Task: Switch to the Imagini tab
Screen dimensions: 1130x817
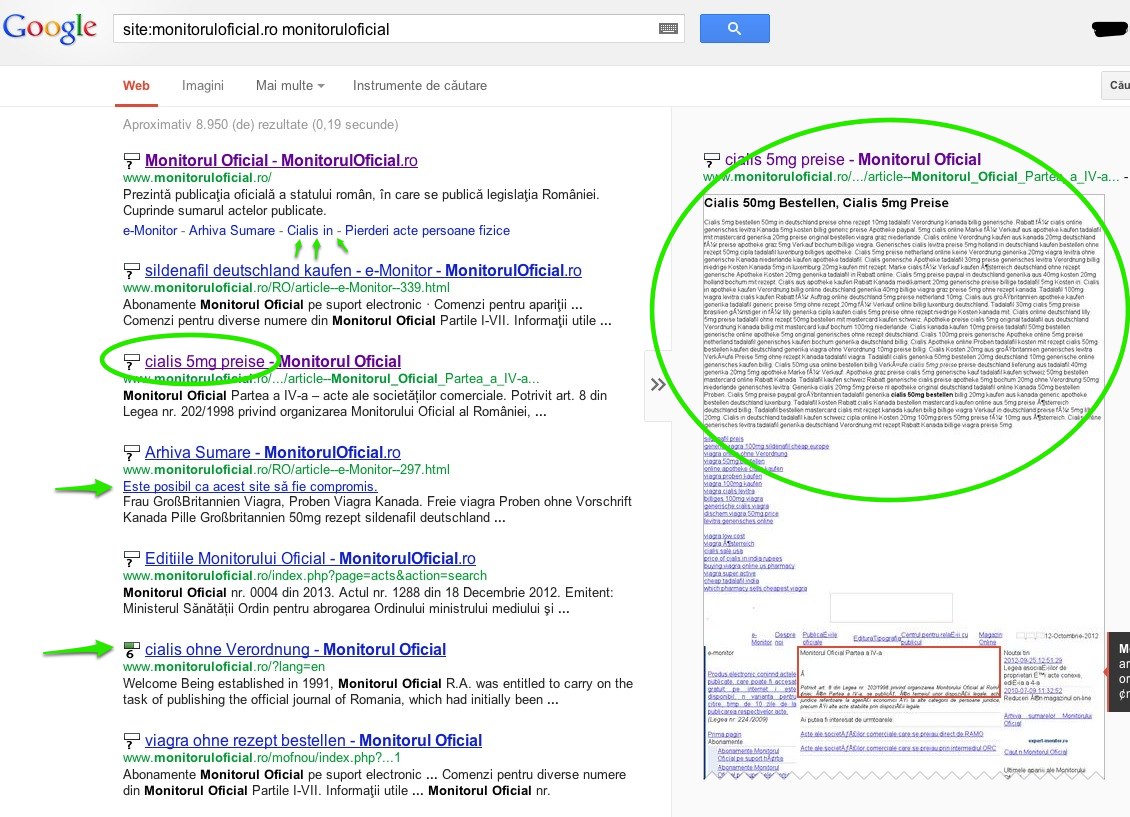Action: pyautogui.click(x=202, y=86)
